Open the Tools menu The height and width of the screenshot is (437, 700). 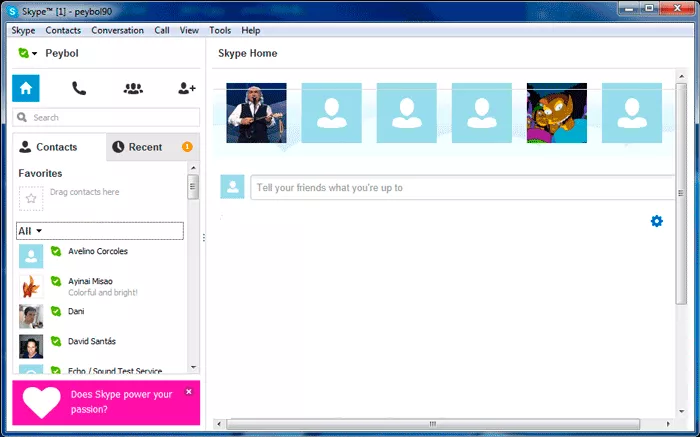click(220, 30)
